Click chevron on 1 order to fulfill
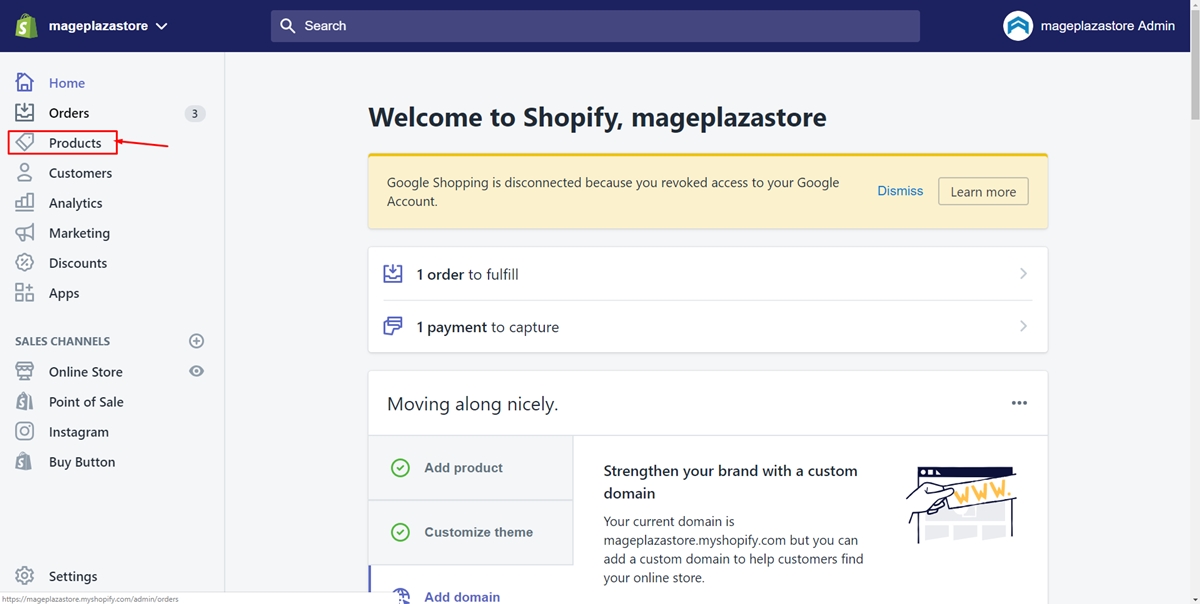Screen dimensions: 1200x604 (1023, 273)
